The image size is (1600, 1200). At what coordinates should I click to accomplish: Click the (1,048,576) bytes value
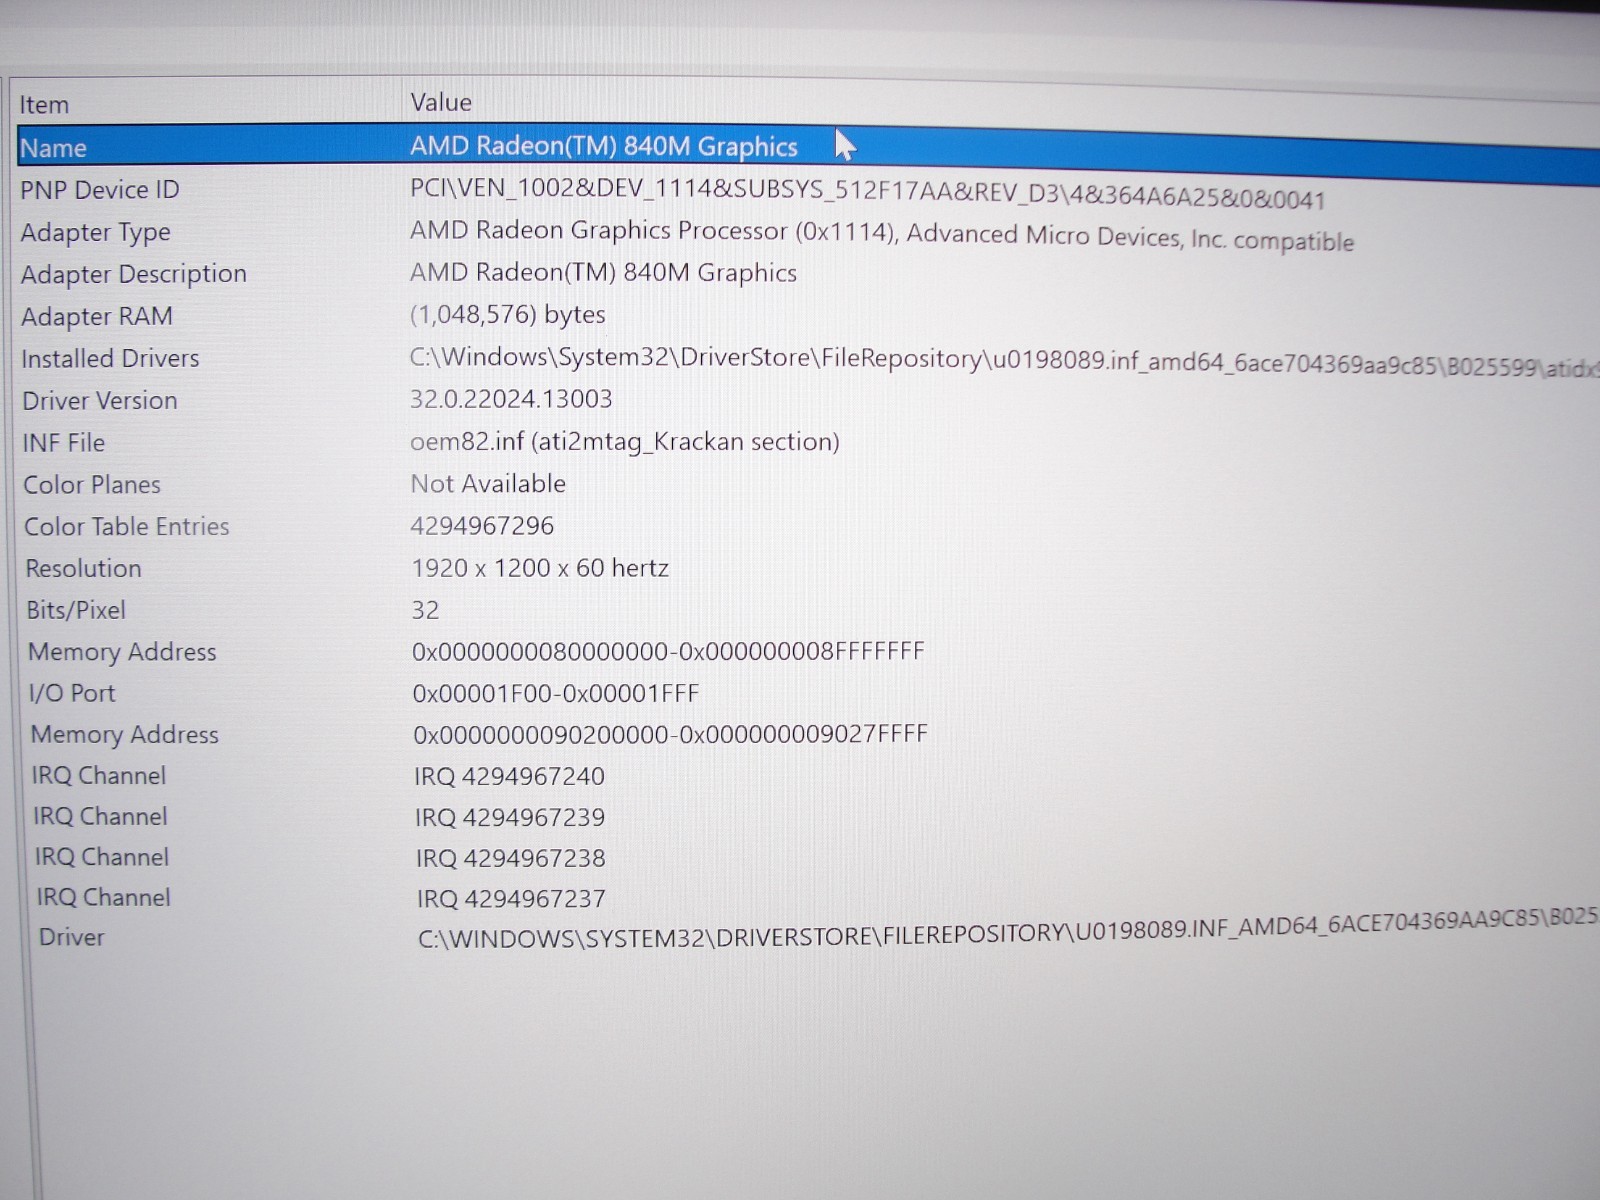508,315
